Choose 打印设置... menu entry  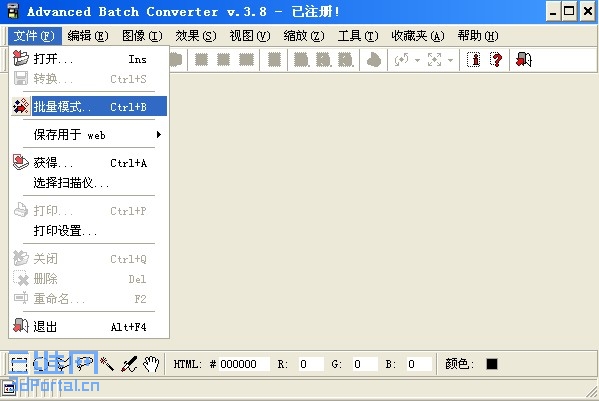click(89, 230)
